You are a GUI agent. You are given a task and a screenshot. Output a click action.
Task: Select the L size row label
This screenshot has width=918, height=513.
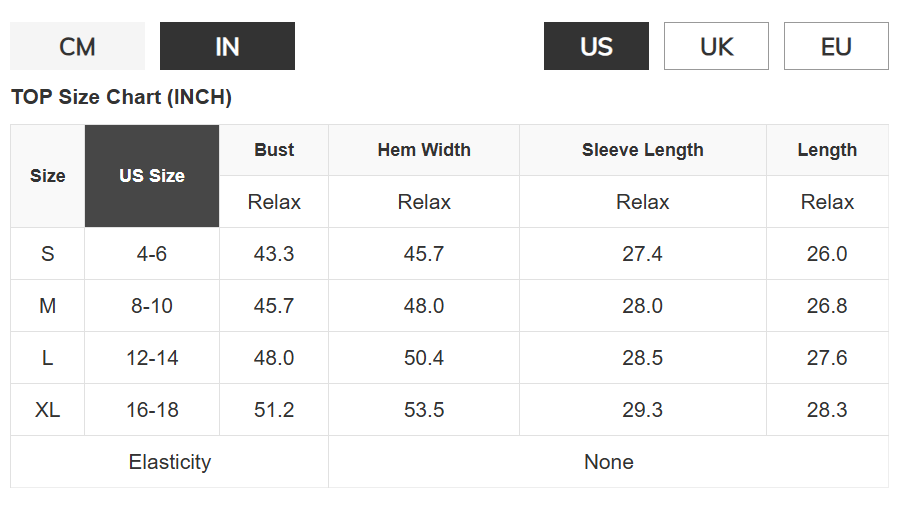point(47,358)
